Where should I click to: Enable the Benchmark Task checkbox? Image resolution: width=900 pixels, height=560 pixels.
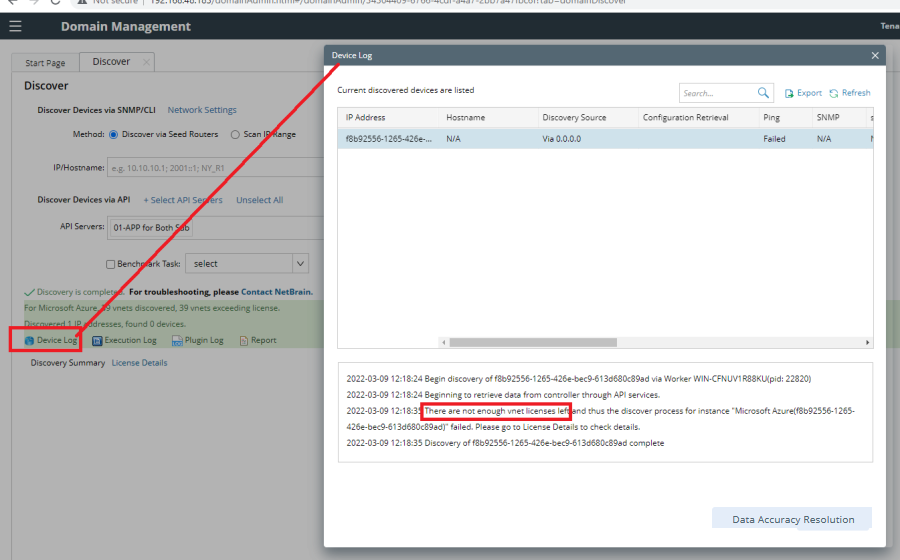click(x=110, y=265)
